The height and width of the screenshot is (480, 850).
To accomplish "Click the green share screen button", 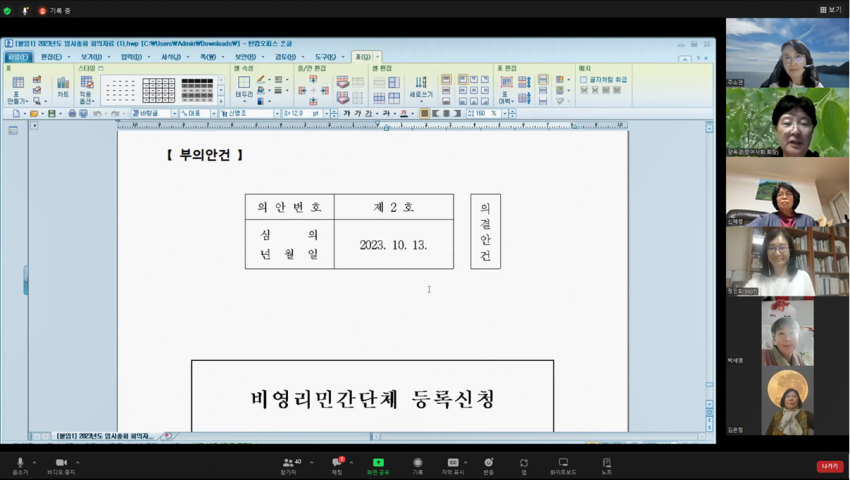I will [378, 463].
